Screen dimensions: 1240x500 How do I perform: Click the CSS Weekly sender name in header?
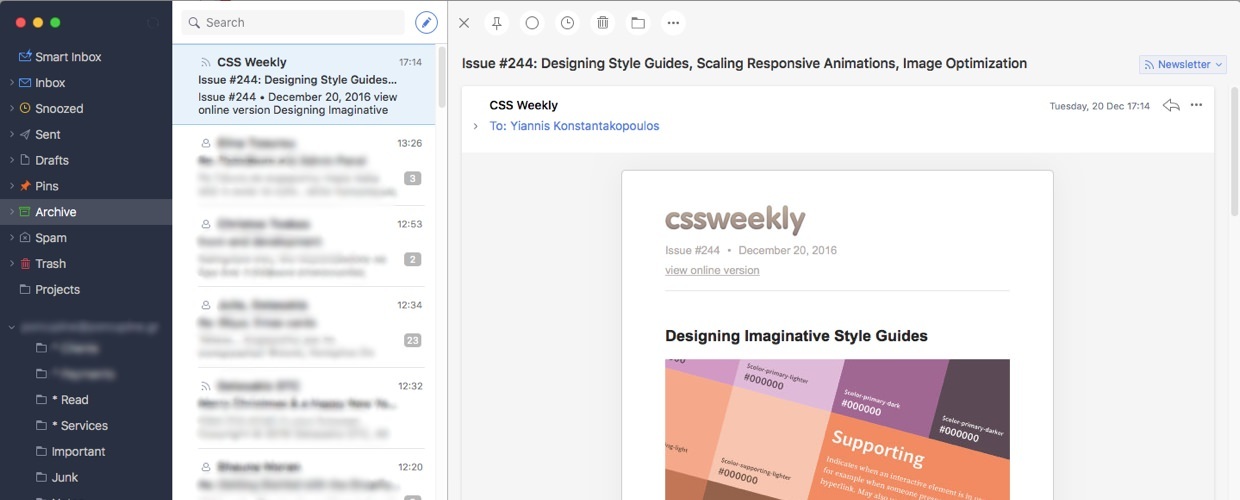point(523,105)
